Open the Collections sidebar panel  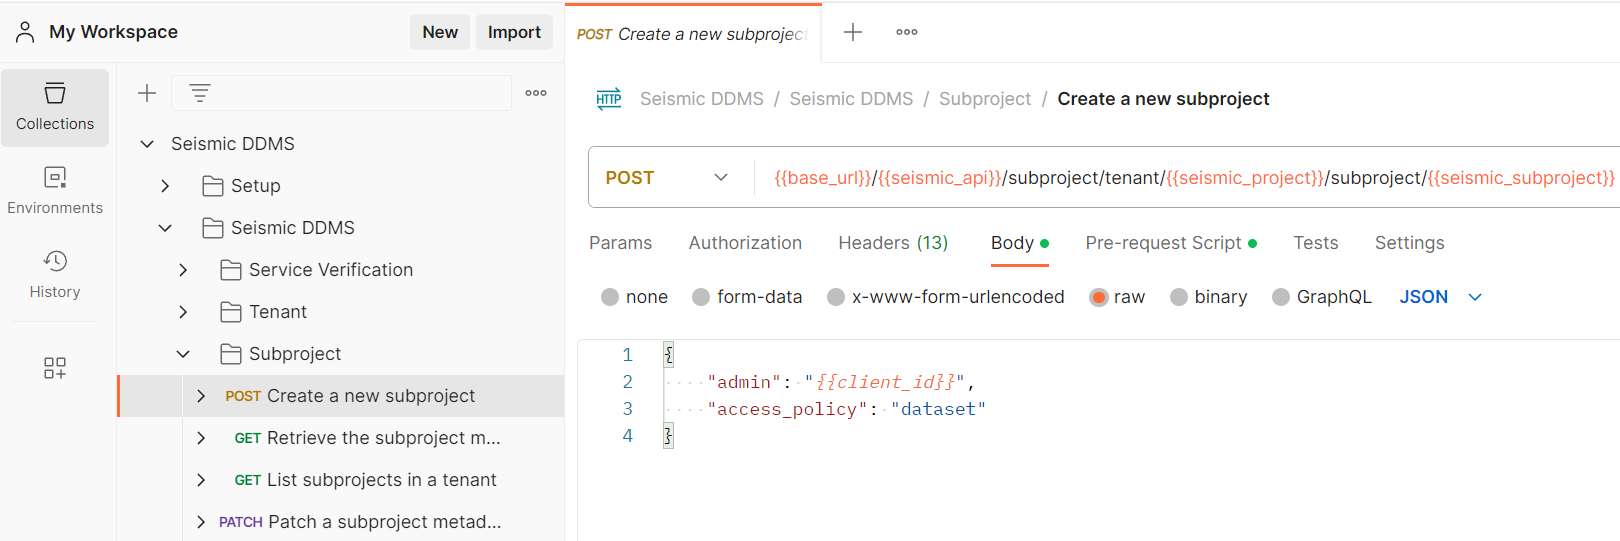pyautogui.click(x=55, y=107)
